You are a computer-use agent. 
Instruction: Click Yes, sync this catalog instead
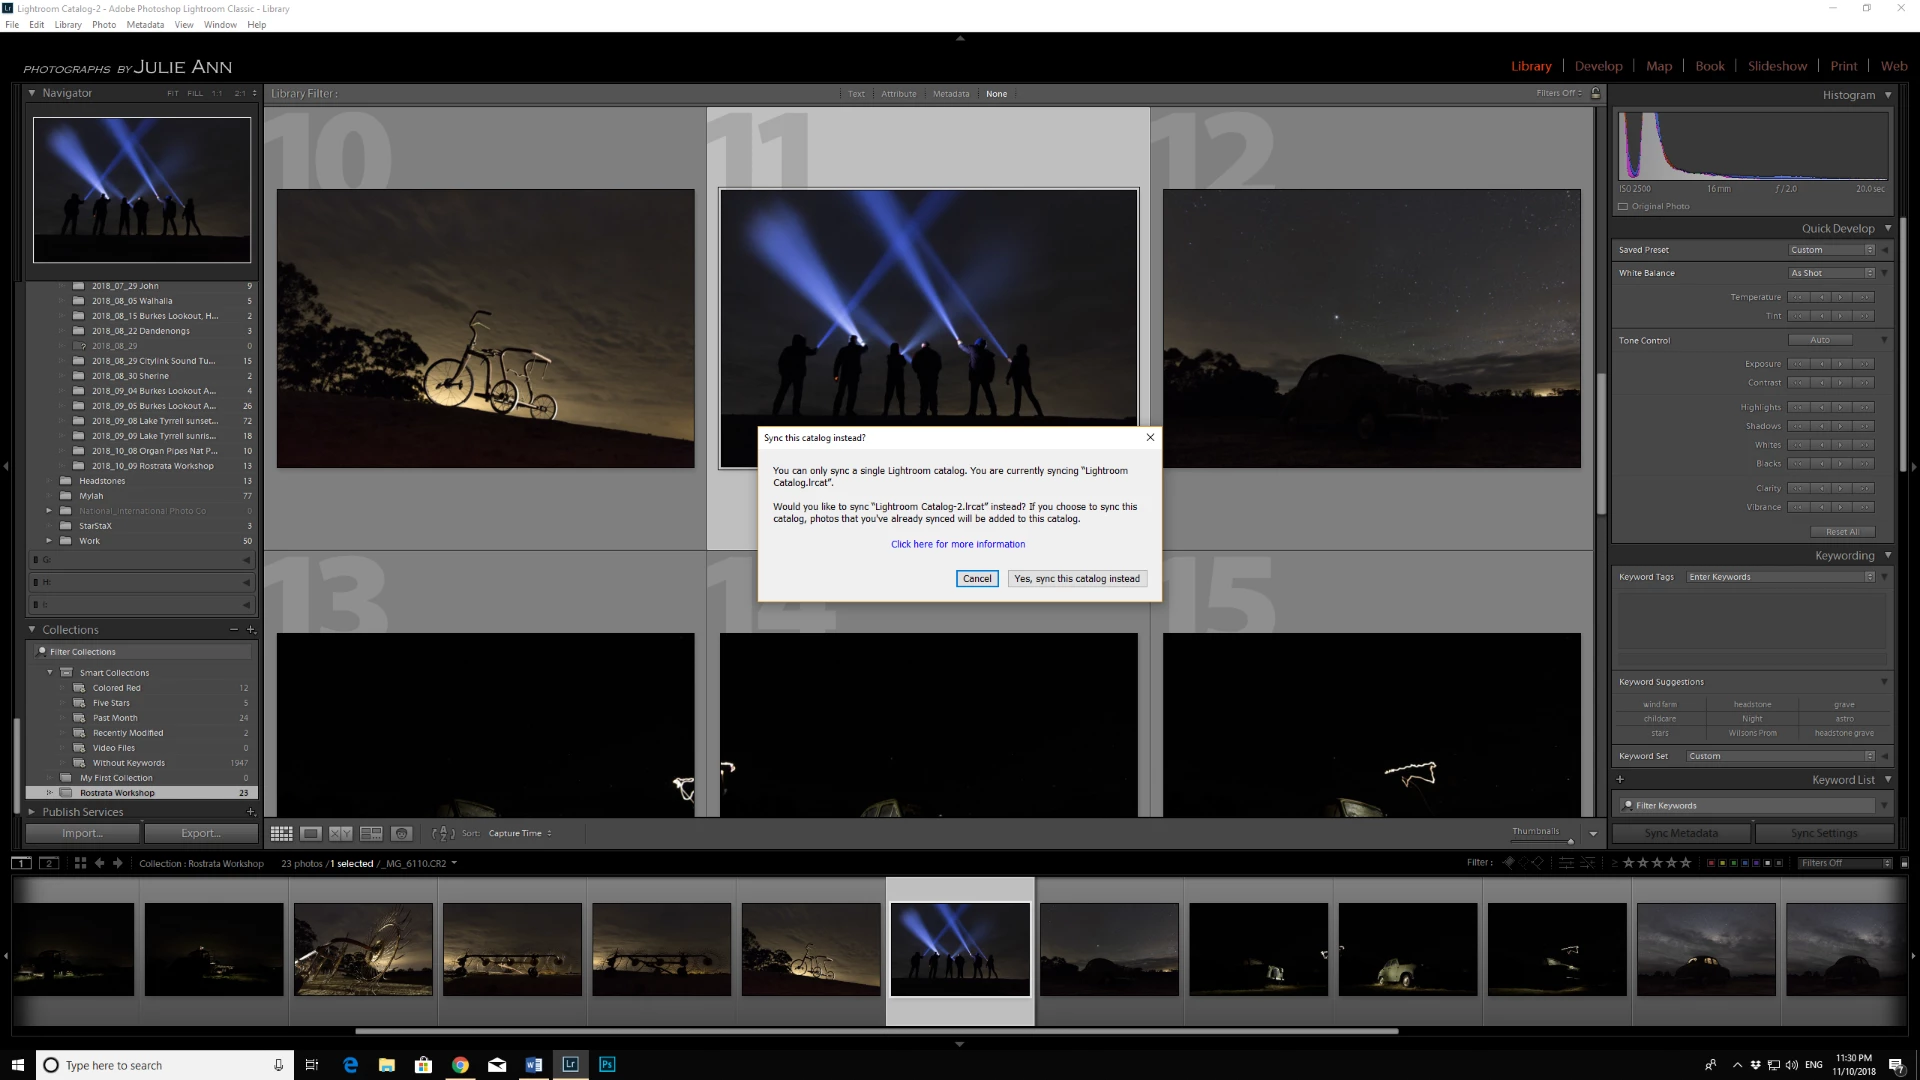(x=1076, y=579)
